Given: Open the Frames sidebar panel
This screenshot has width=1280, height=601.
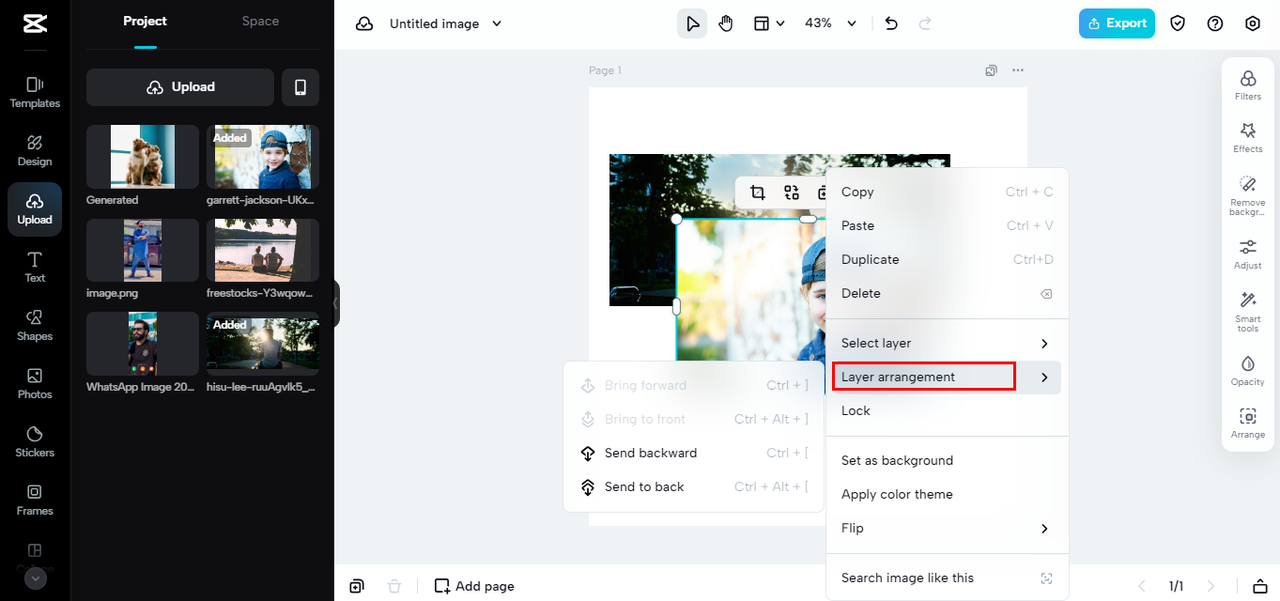Looking at the screenshot, I should click(x=35, y=500).
